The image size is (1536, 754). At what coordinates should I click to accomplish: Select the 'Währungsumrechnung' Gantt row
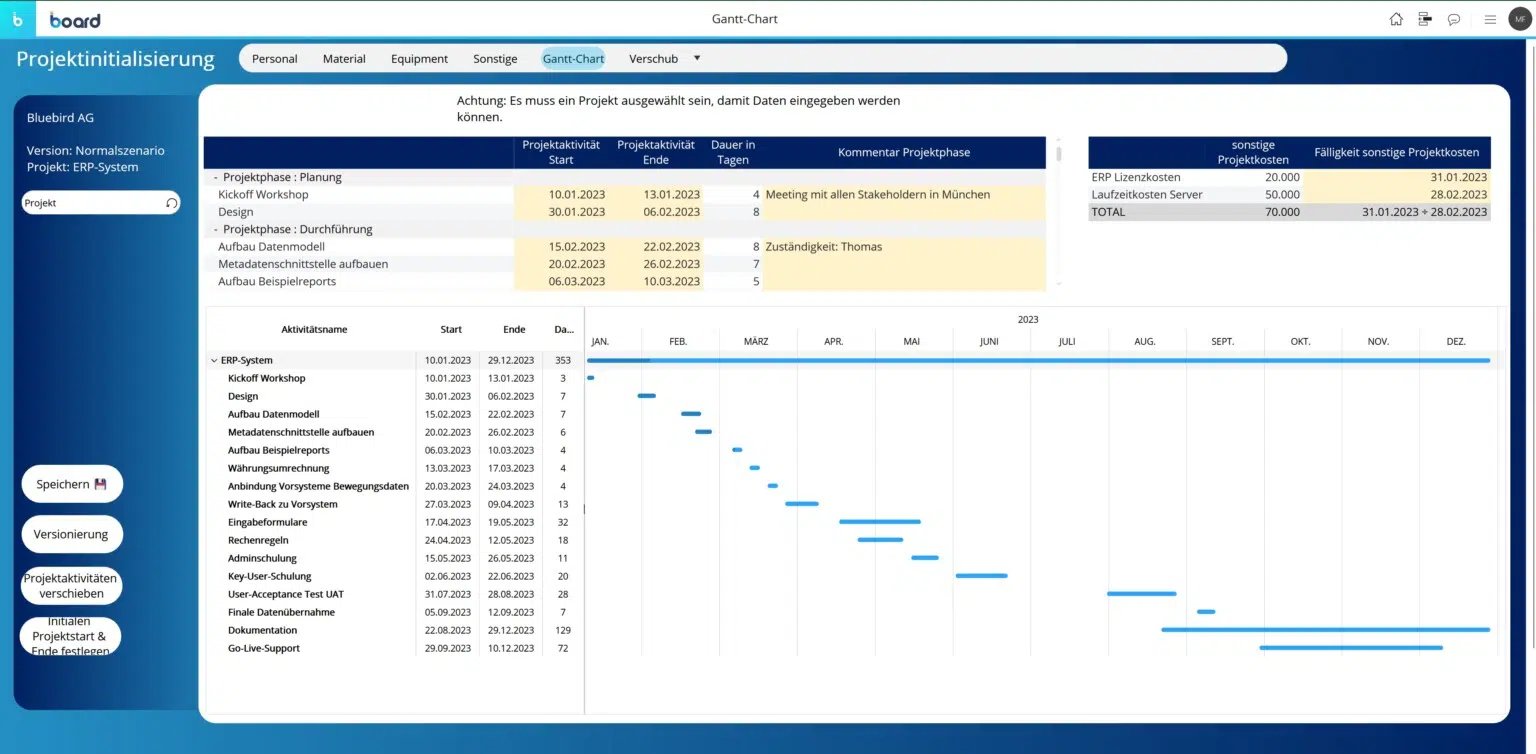pos(278,468)
